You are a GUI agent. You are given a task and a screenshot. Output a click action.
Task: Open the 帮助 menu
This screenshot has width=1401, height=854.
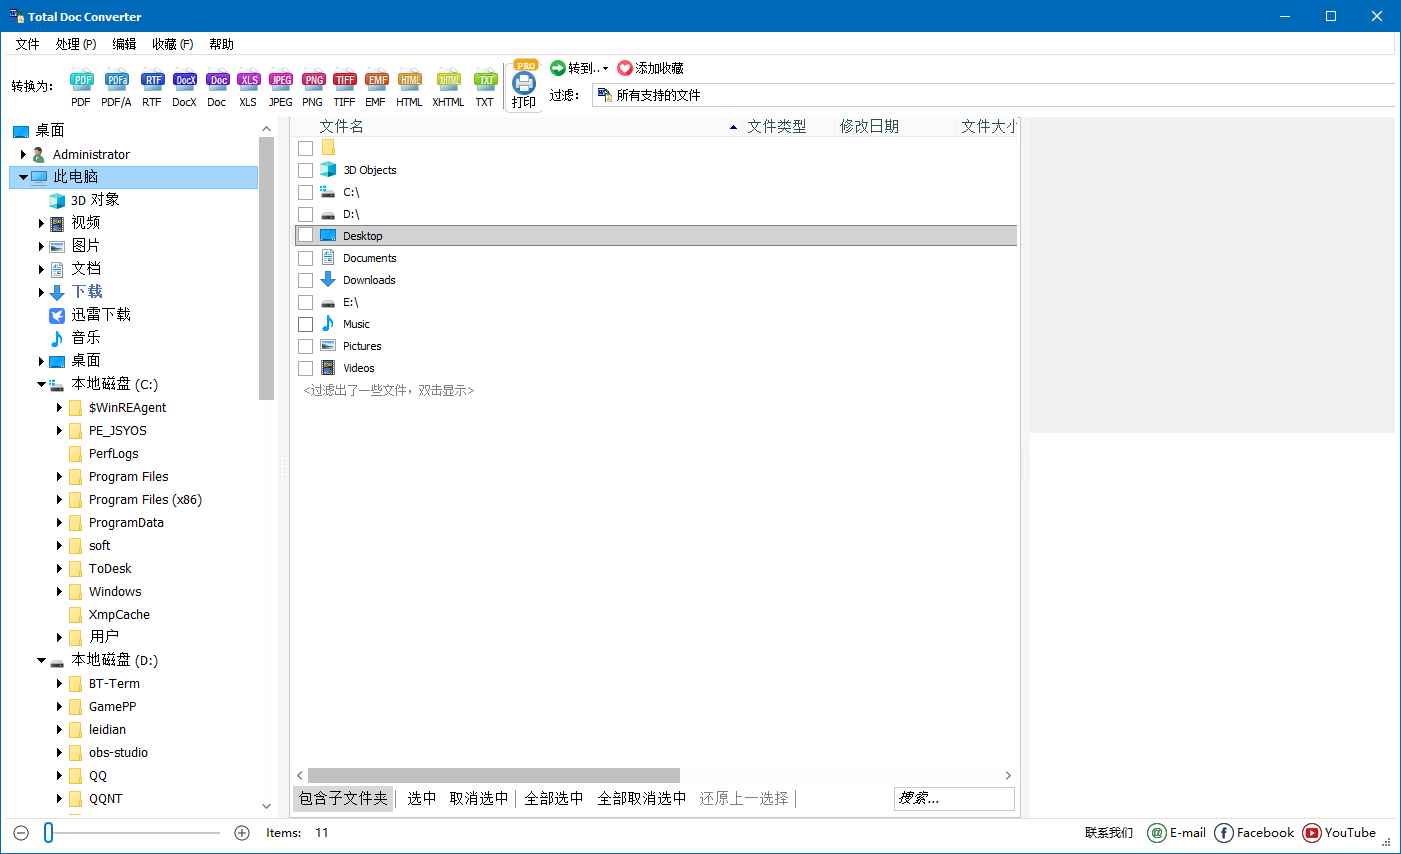click(221, 44)
